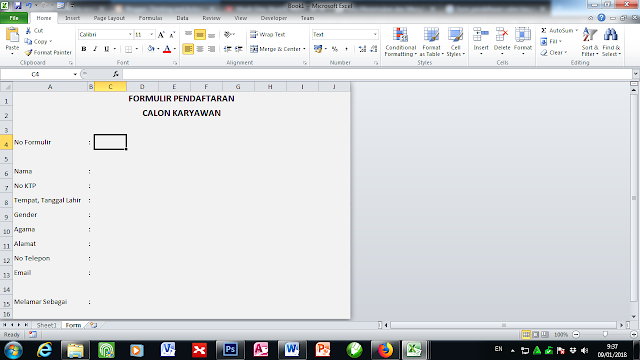
Task: Click the Font Color letter A
Action: tap(167, 49)
